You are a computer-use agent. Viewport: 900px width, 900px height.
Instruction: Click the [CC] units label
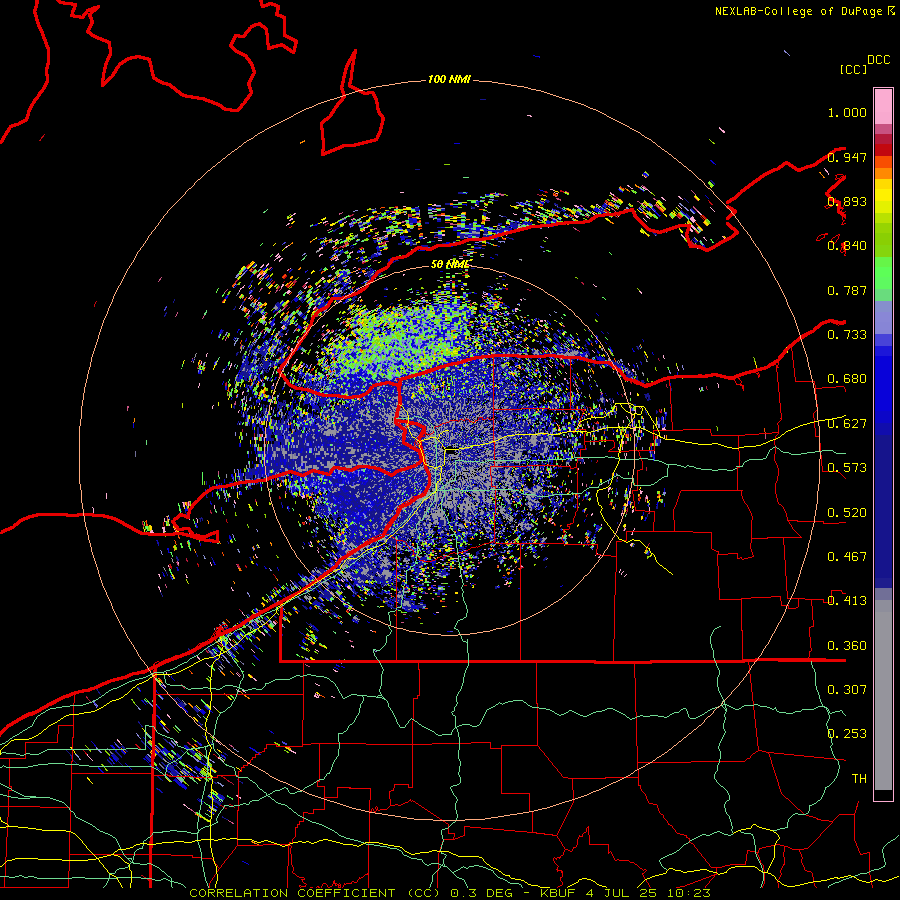click(x=853, y=69)
